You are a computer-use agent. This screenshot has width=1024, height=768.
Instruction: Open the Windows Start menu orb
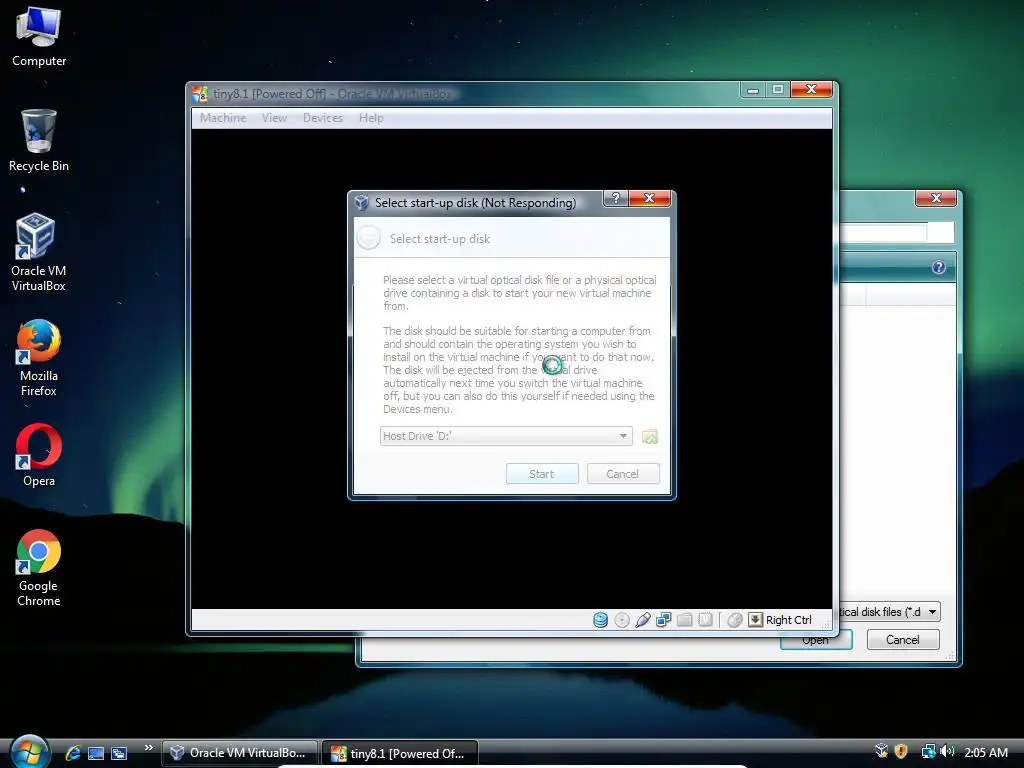point(29,751)
